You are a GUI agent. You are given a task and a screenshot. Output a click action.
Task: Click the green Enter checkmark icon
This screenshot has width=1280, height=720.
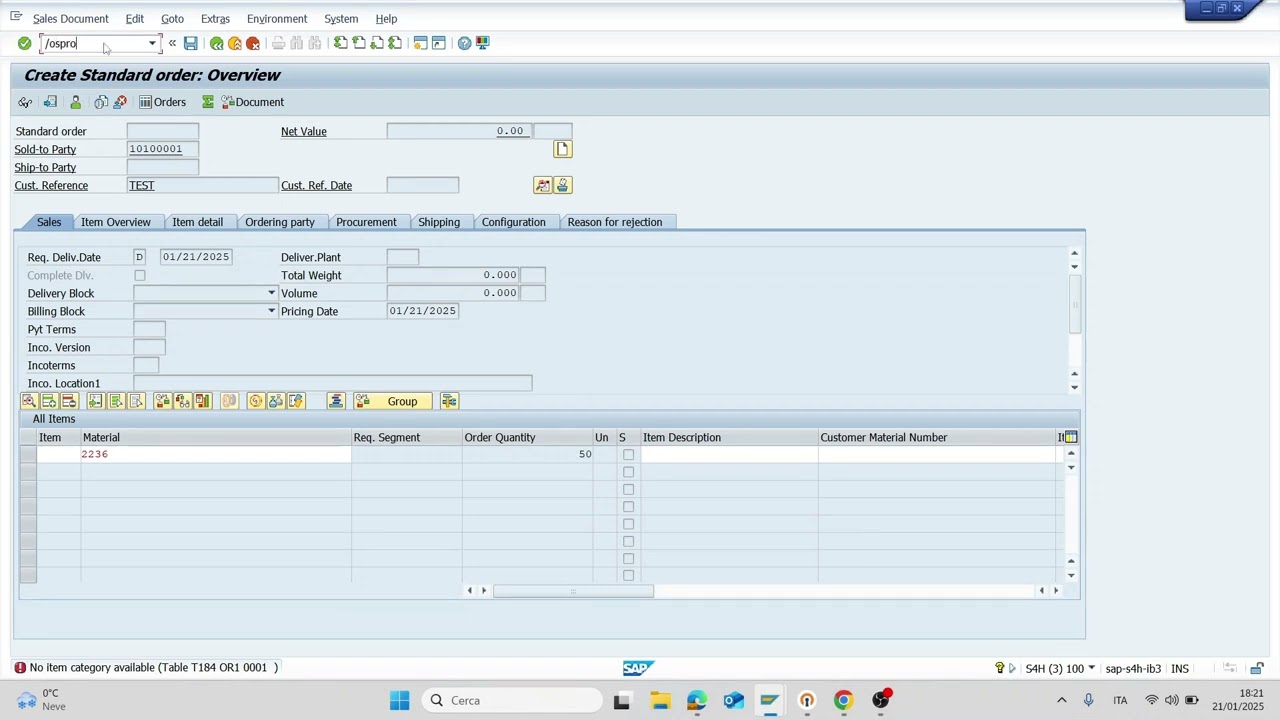(x=24, y=43)
